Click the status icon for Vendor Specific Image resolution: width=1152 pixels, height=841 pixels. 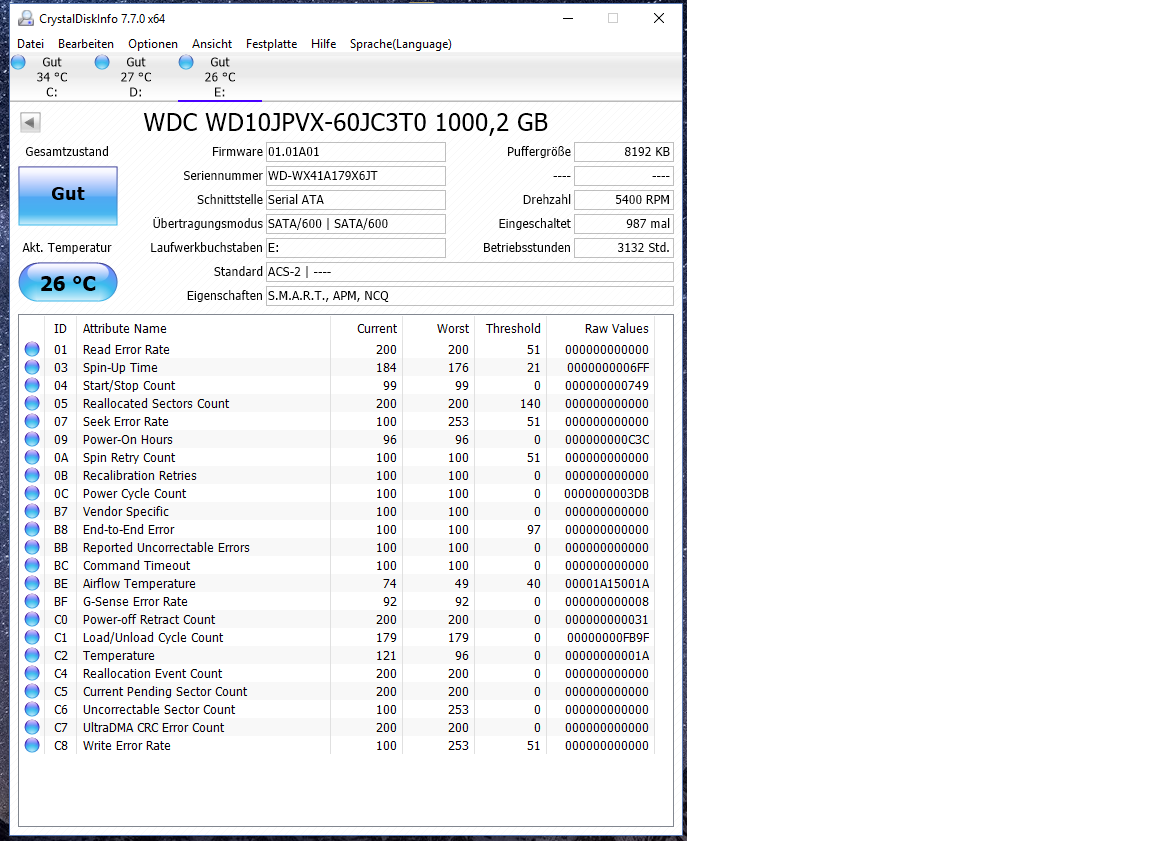tap(32, 511)
